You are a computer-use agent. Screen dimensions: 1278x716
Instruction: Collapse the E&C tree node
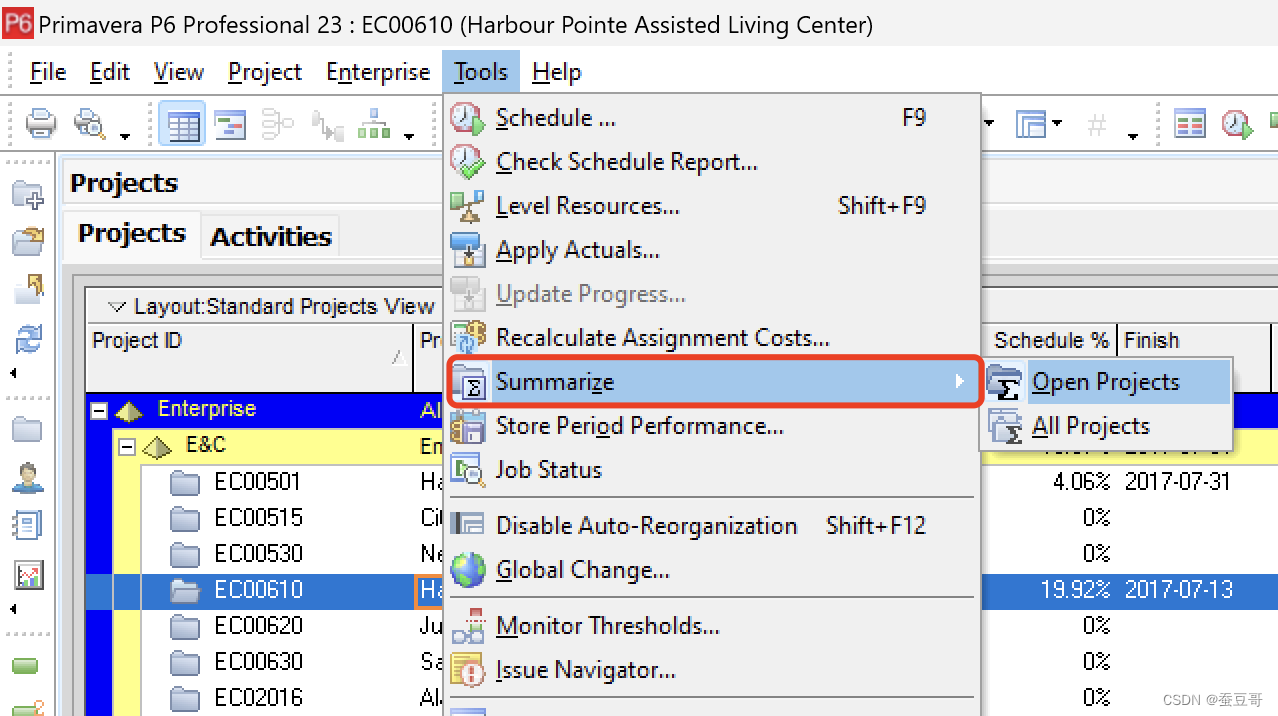pos(127,447)
